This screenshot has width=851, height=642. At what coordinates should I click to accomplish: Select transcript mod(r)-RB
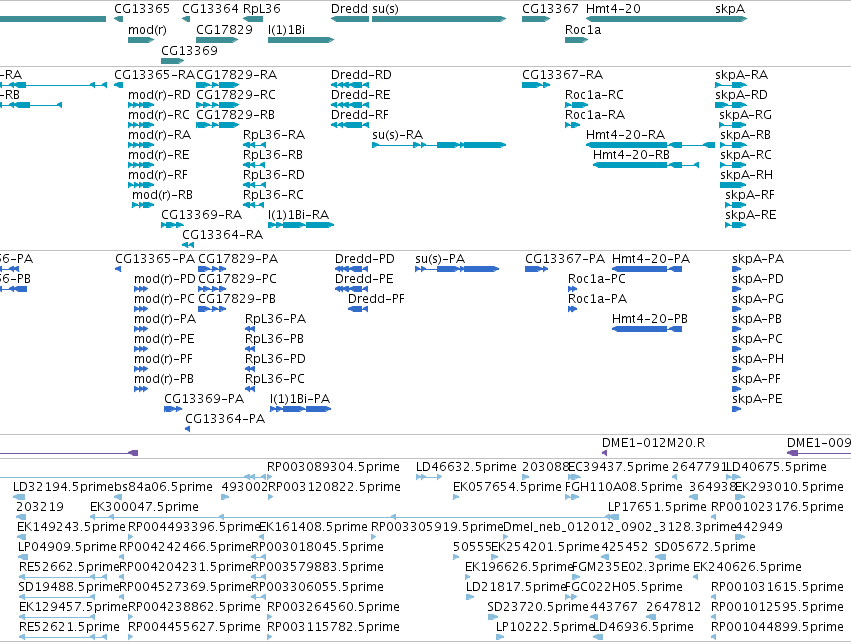(x=162, y=195)
